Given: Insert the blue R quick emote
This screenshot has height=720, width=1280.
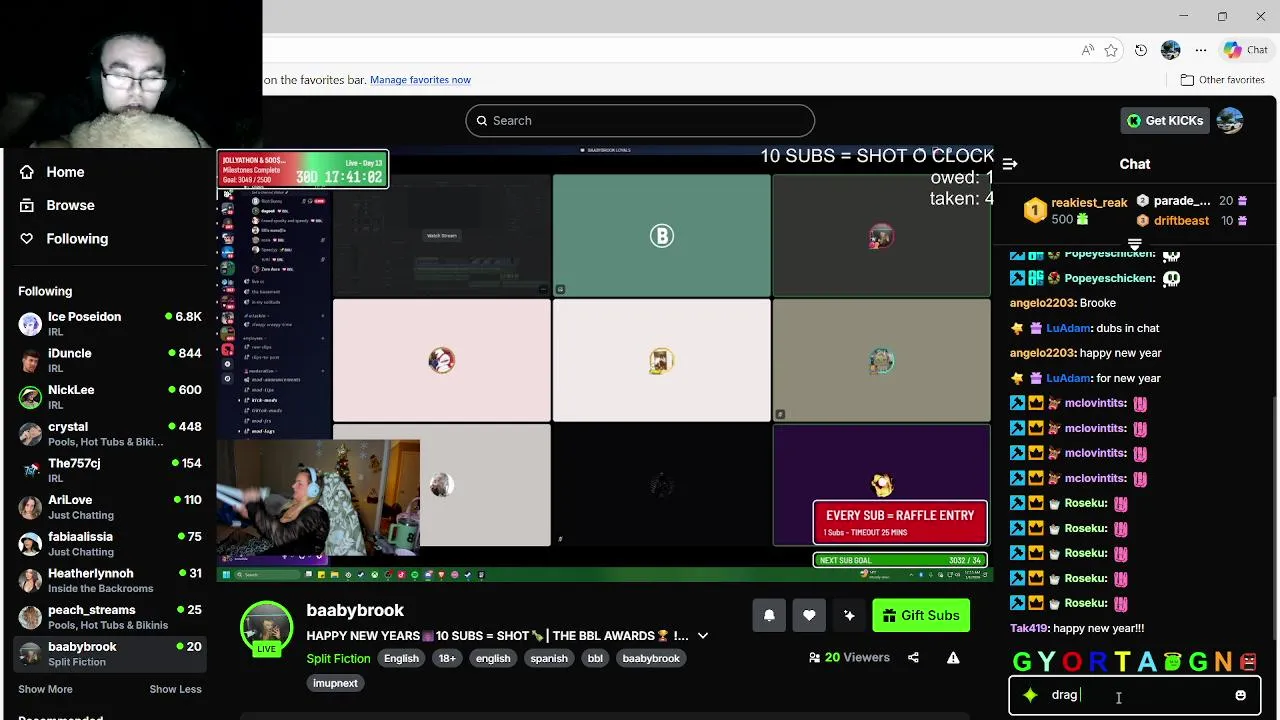Looking at the screenshot, I should coord(1097,661).
